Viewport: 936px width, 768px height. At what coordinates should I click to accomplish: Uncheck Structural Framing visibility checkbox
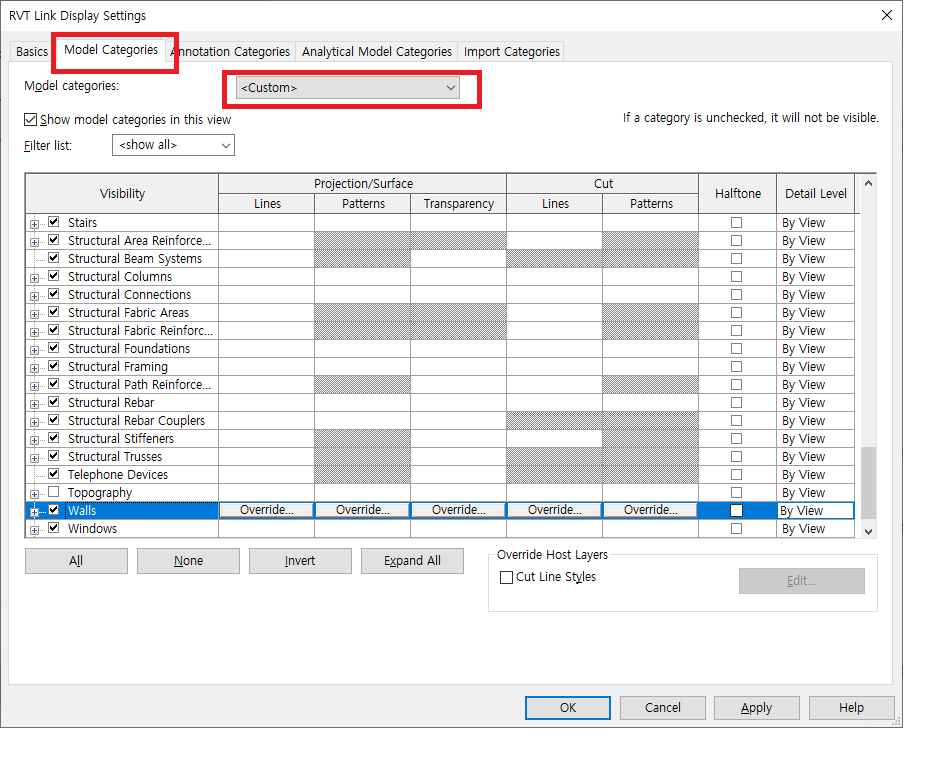pos(54,366)
